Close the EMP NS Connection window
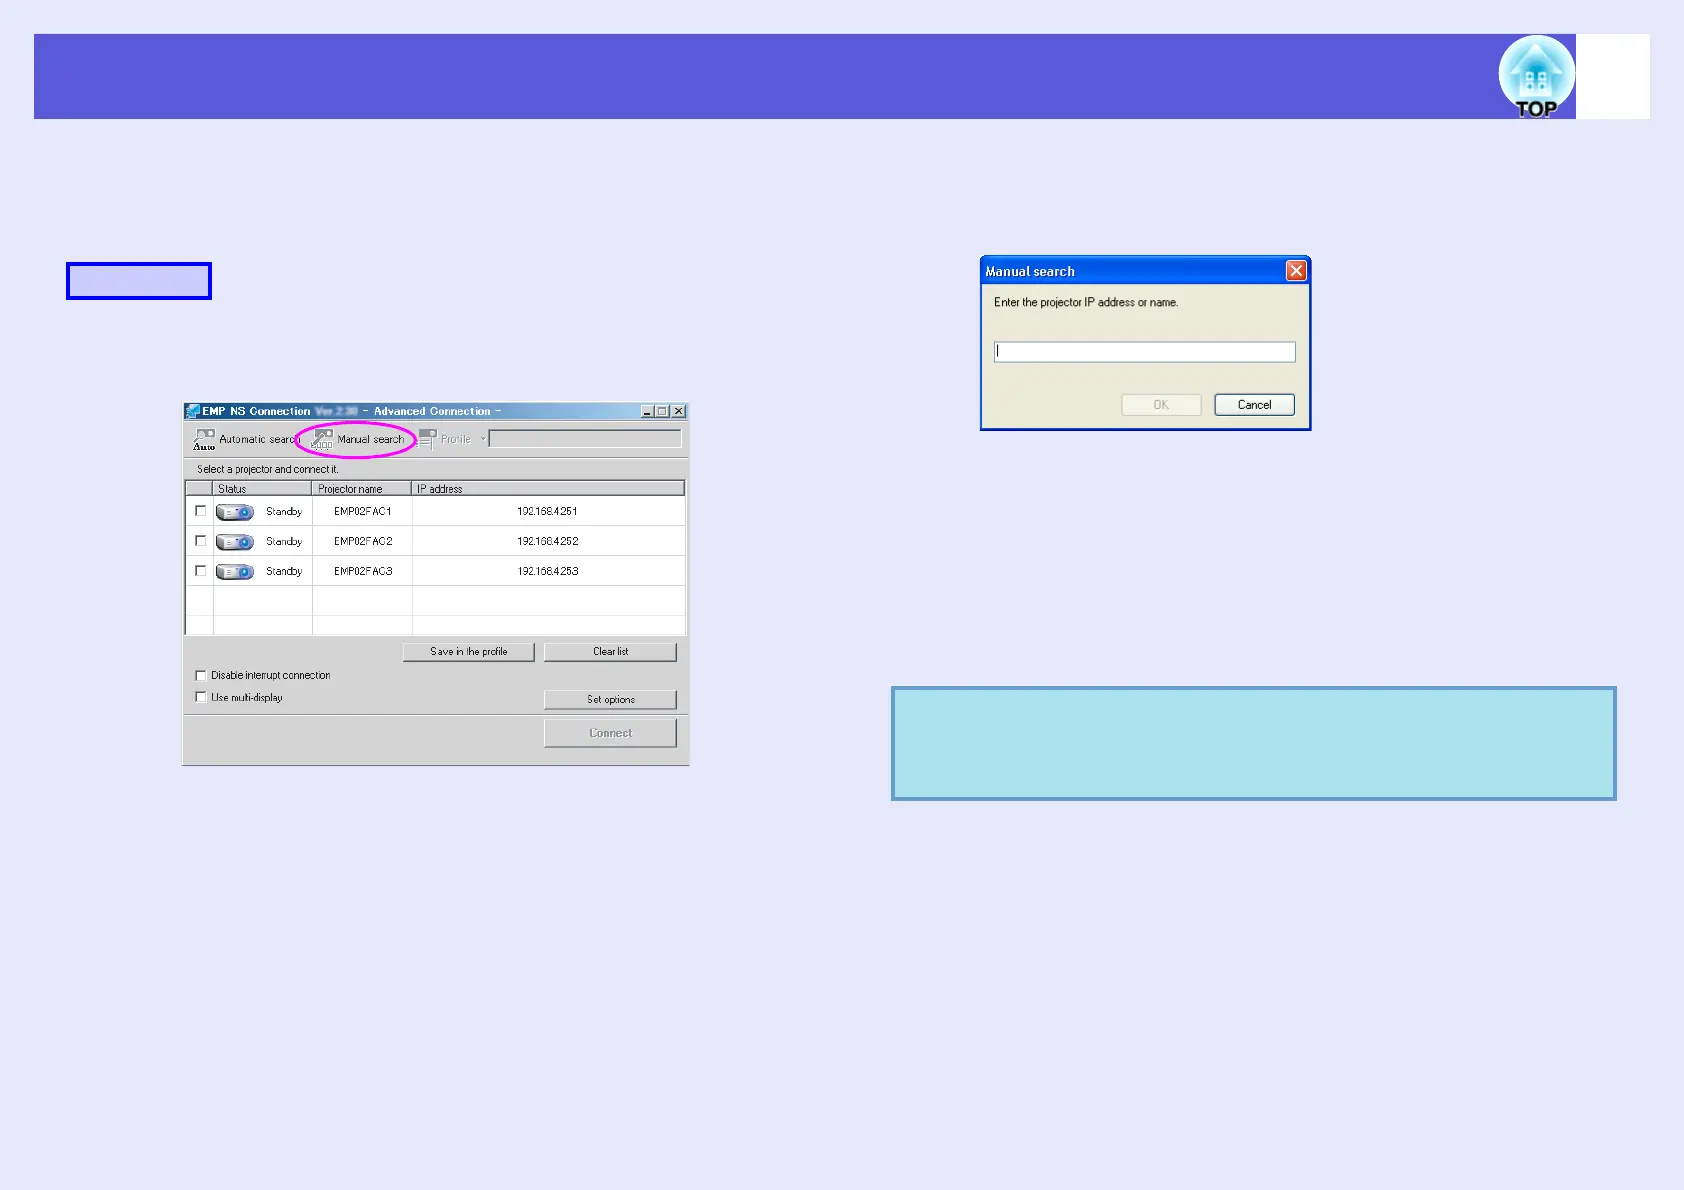 (x=678, y=411)
